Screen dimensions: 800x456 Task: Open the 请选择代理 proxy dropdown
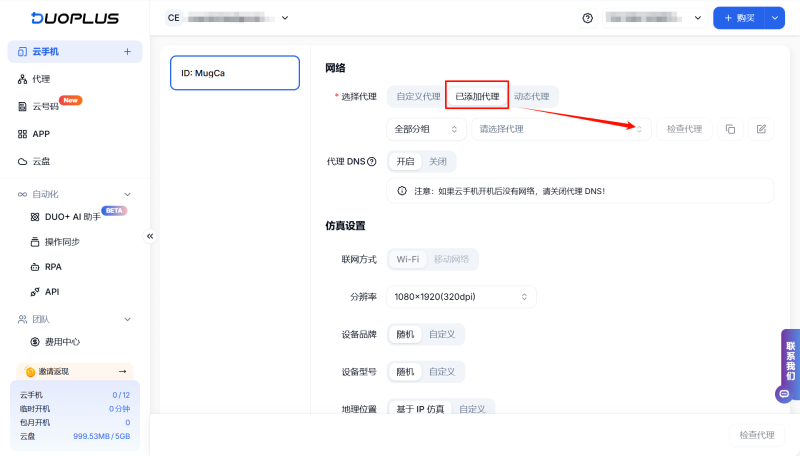[x=560, y=129]
